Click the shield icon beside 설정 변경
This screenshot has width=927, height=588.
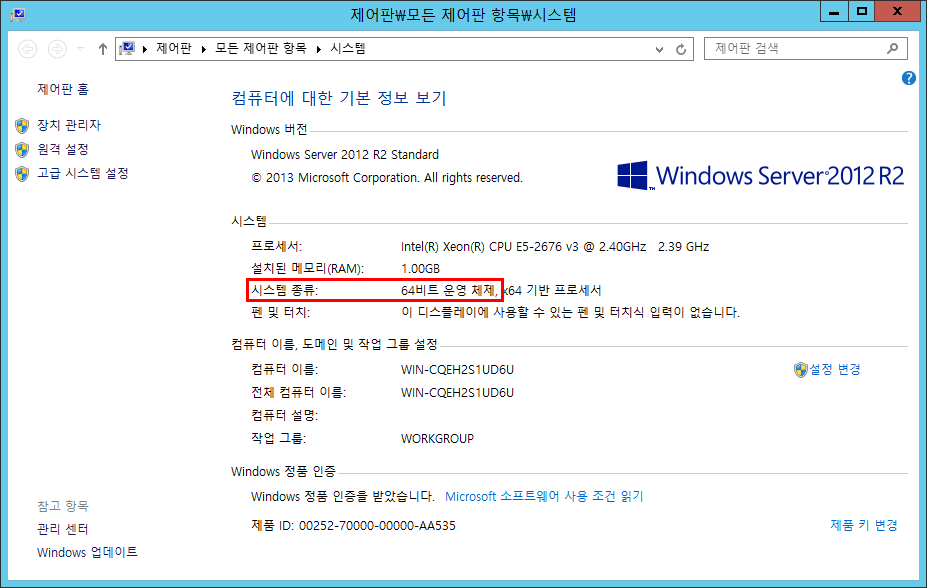800,370
